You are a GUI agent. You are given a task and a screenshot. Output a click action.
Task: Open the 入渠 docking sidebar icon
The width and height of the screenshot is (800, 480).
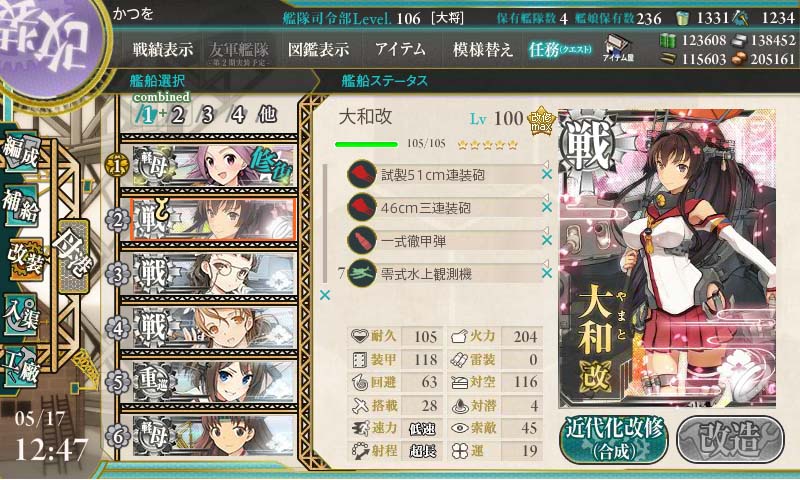click(20, 315)
